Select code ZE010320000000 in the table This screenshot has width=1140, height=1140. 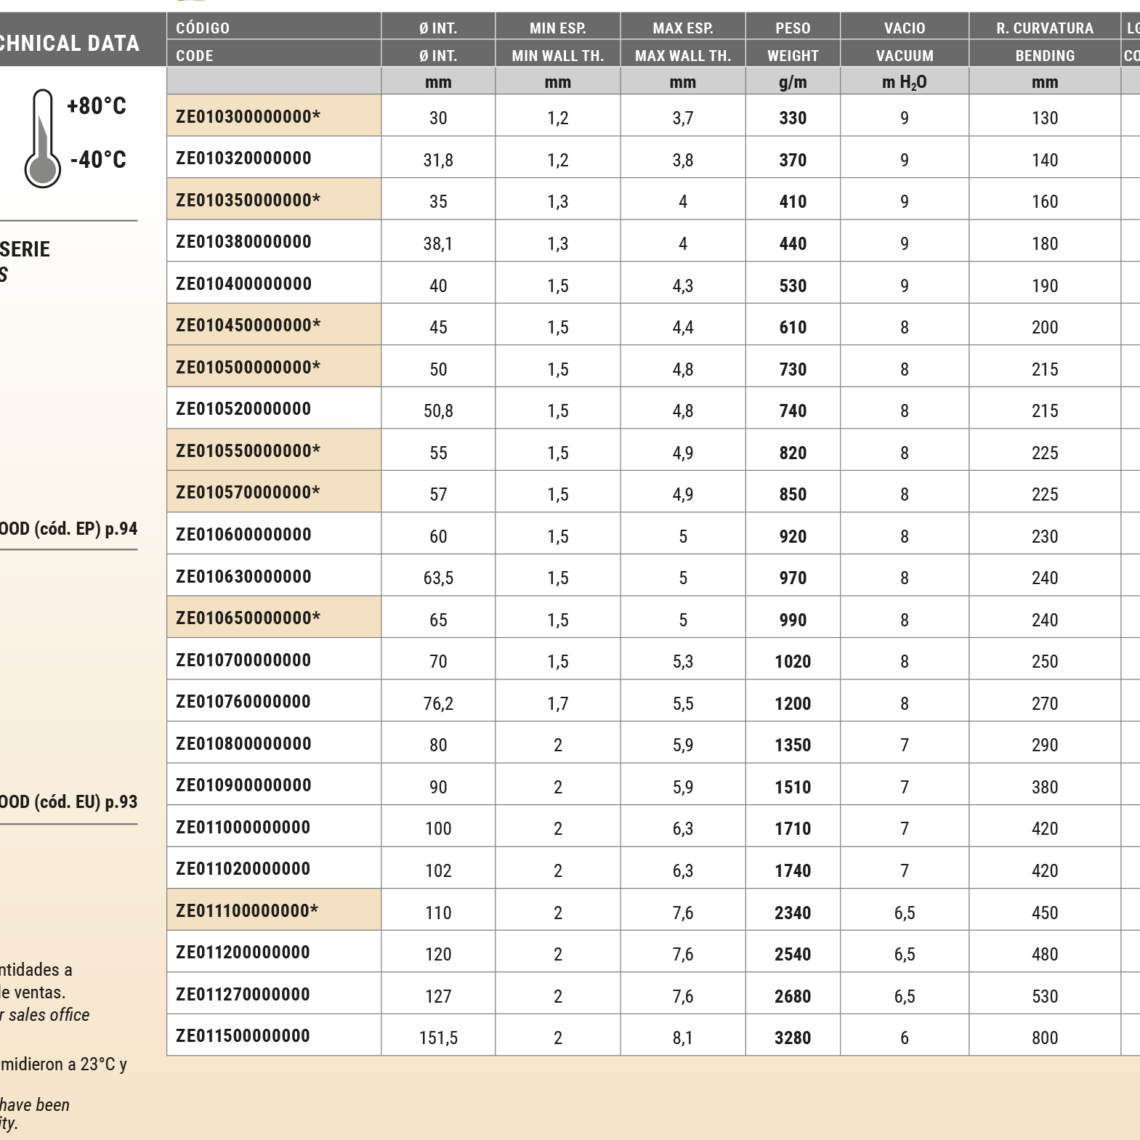coord(243,158)
